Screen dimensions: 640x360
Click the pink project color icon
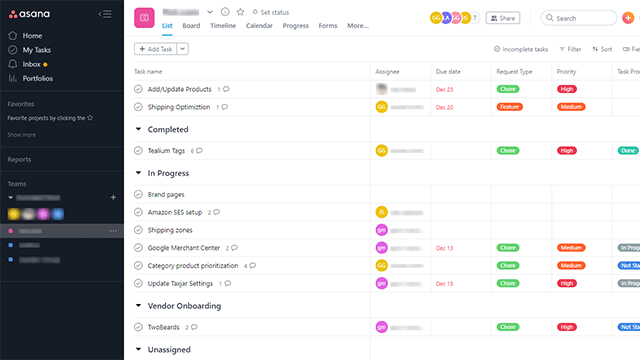point(144,18)
